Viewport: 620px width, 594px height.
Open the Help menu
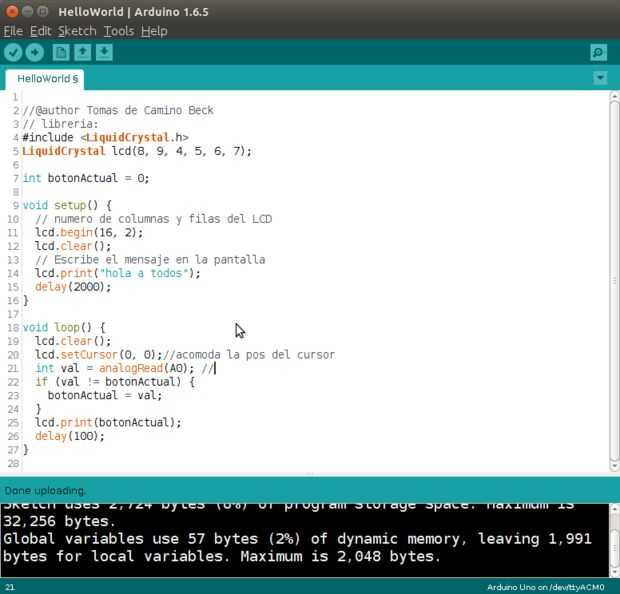[x=154, y=31]
